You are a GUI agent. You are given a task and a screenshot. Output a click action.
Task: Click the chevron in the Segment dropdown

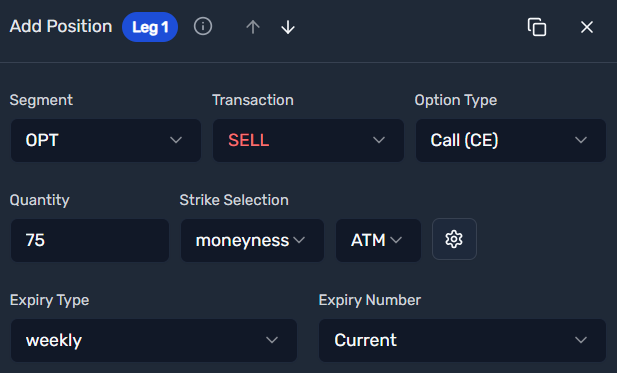coord(176,140)
